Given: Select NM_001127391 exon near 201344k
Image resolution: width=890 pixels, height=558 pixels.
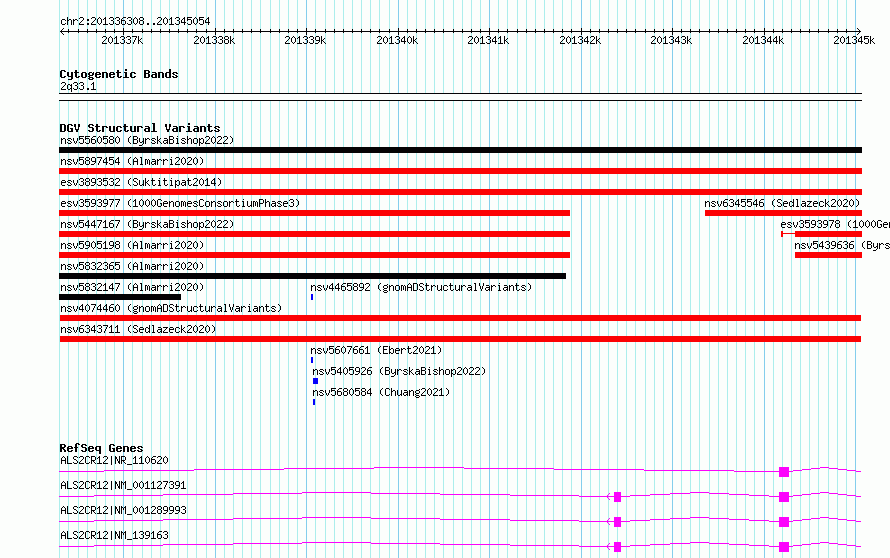Looking at the screenshot, I should point(784,497).
